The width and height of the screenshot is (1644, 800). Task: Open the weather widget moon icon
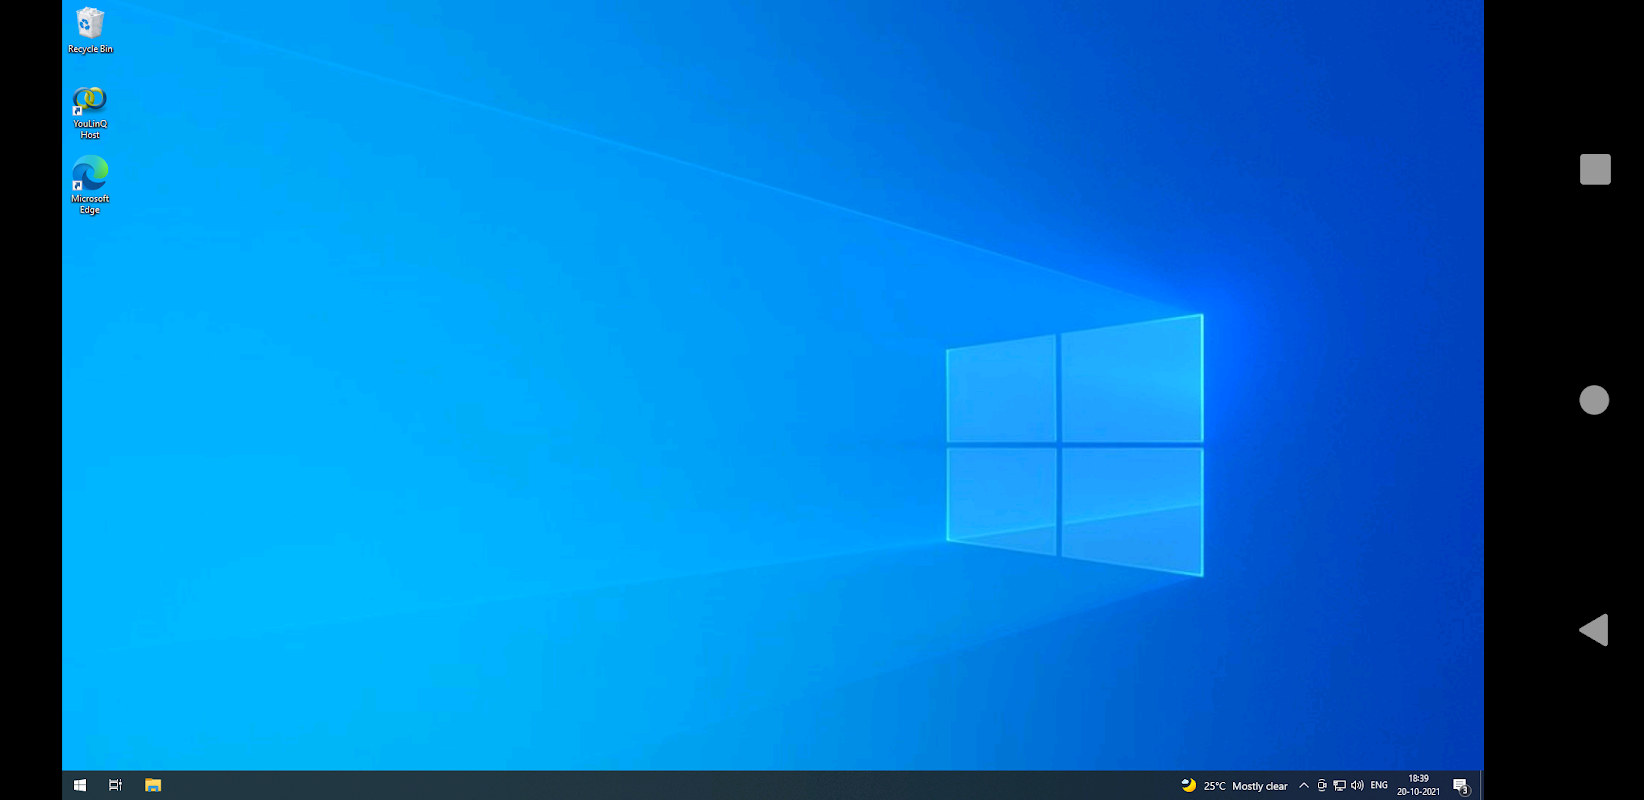1188,785
